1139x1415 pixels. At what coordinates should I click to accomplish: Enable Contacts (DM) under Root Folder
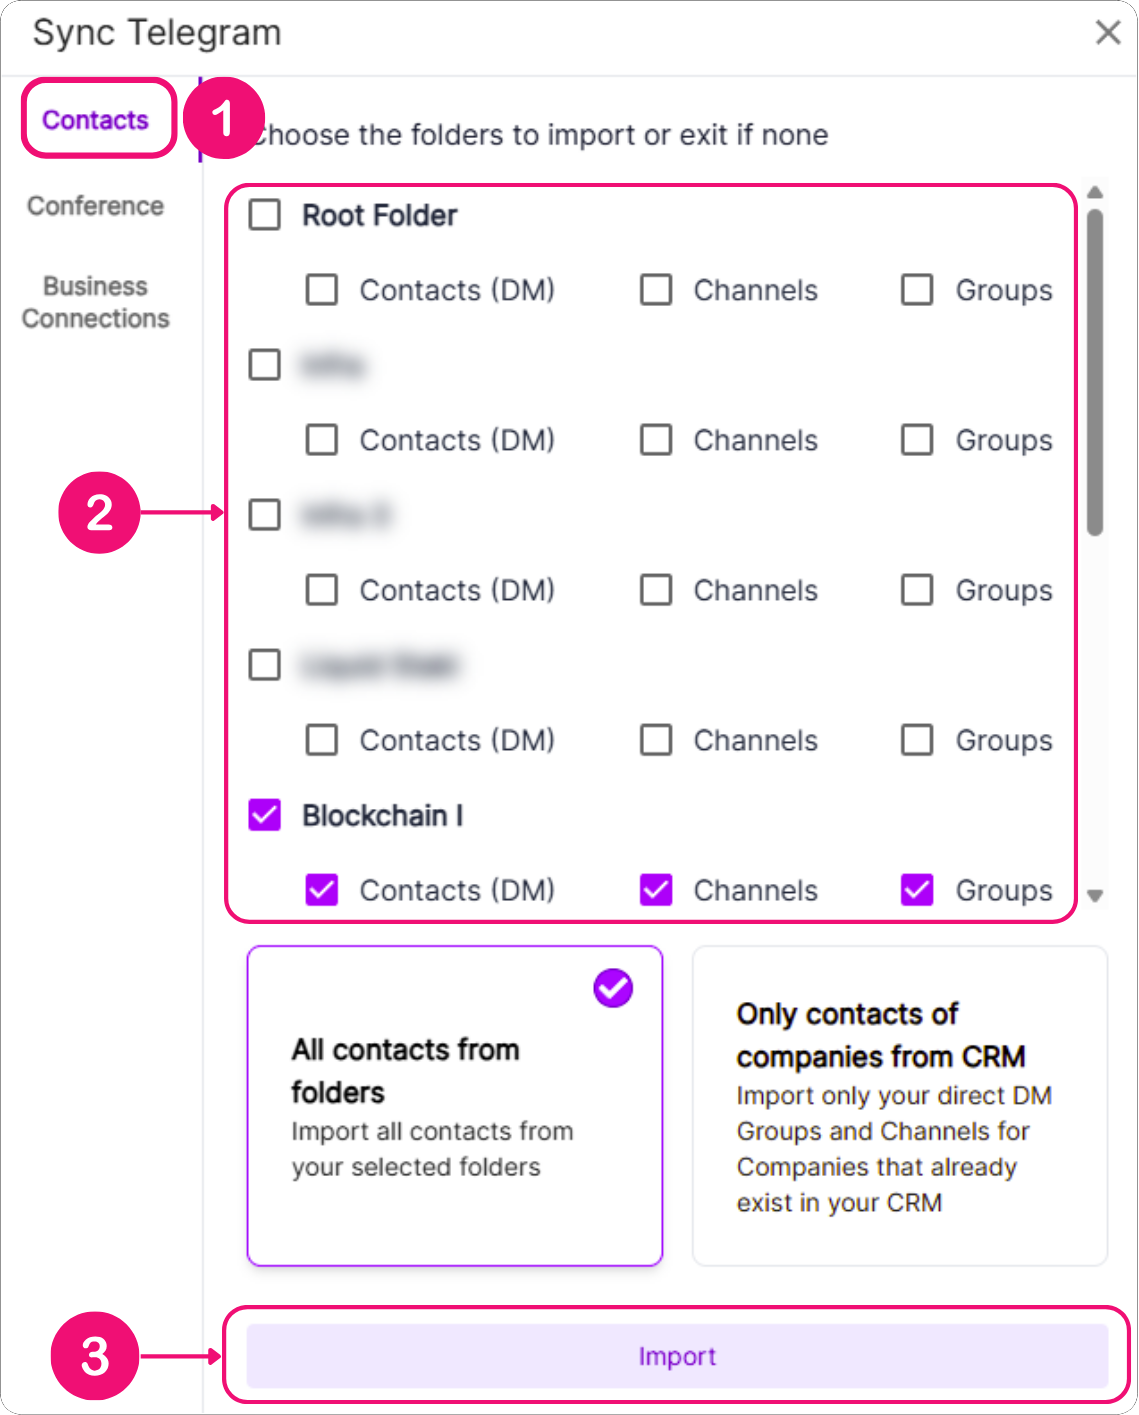(x=322, y=290)
